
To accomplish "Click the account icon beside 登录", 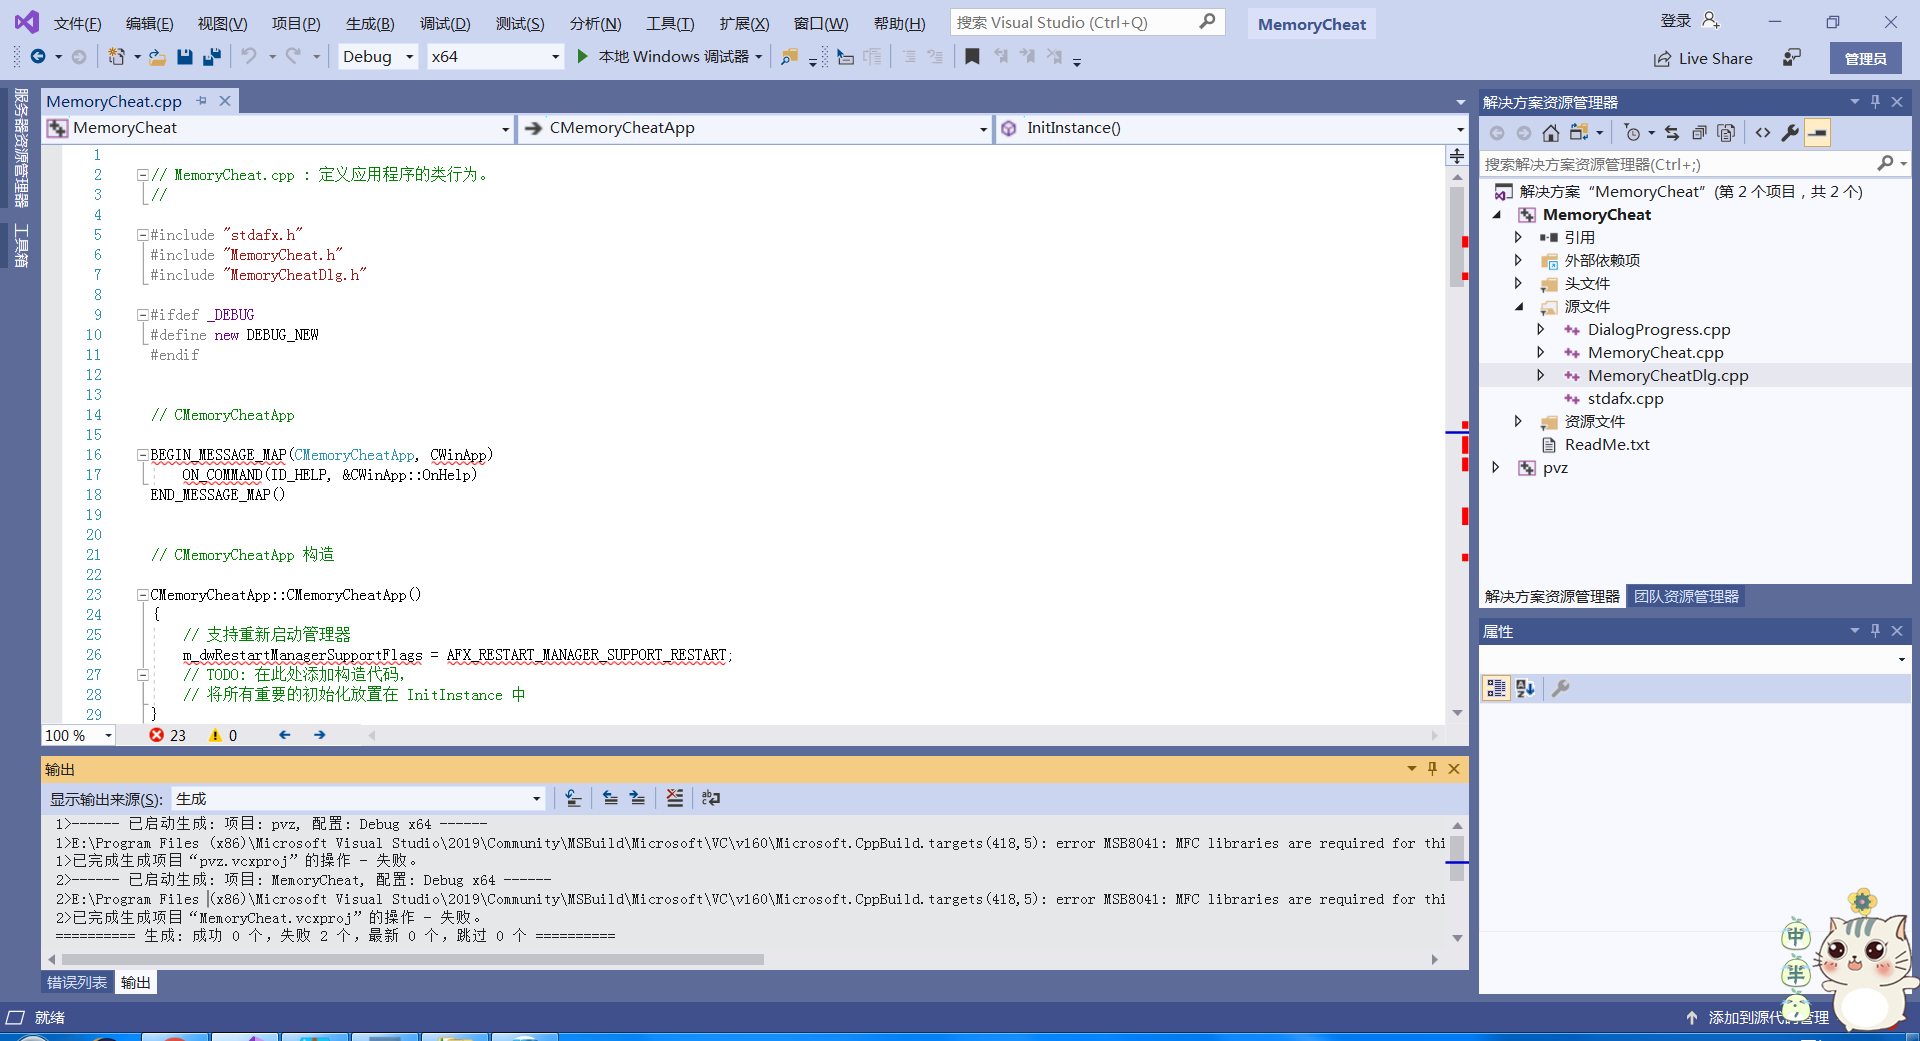I will pyautogui.click(x=1711, y=21).
